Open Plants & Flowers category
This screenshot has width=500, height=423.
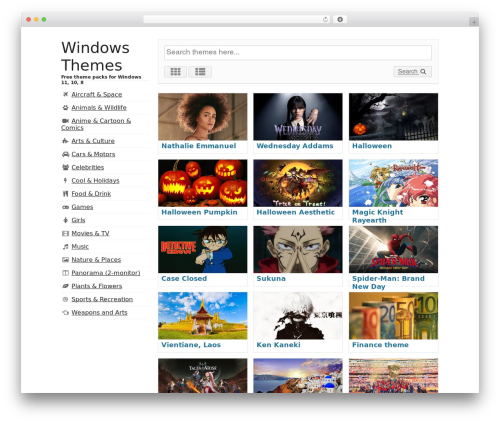(97, 286)
